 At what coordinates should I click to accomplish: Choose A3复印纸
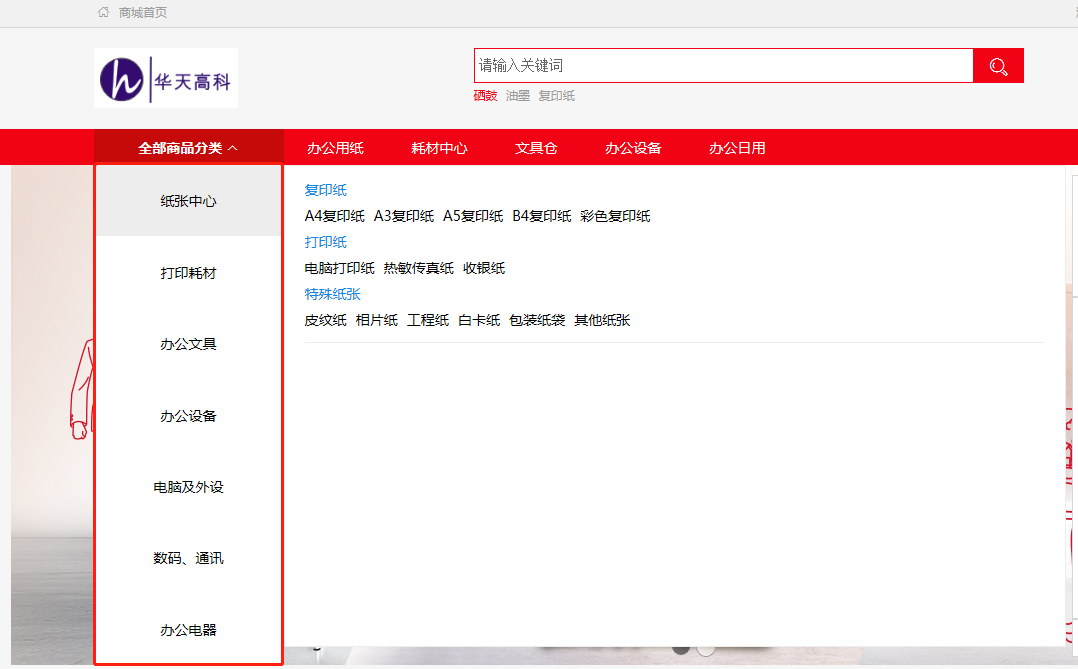(x=404, y=216)
